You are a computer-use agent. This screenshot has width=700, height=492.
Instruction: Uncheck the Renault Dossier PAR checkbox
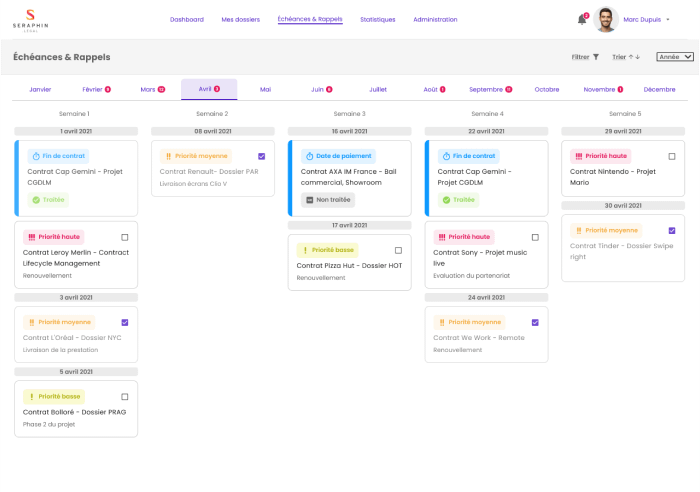tap(262, 156)
